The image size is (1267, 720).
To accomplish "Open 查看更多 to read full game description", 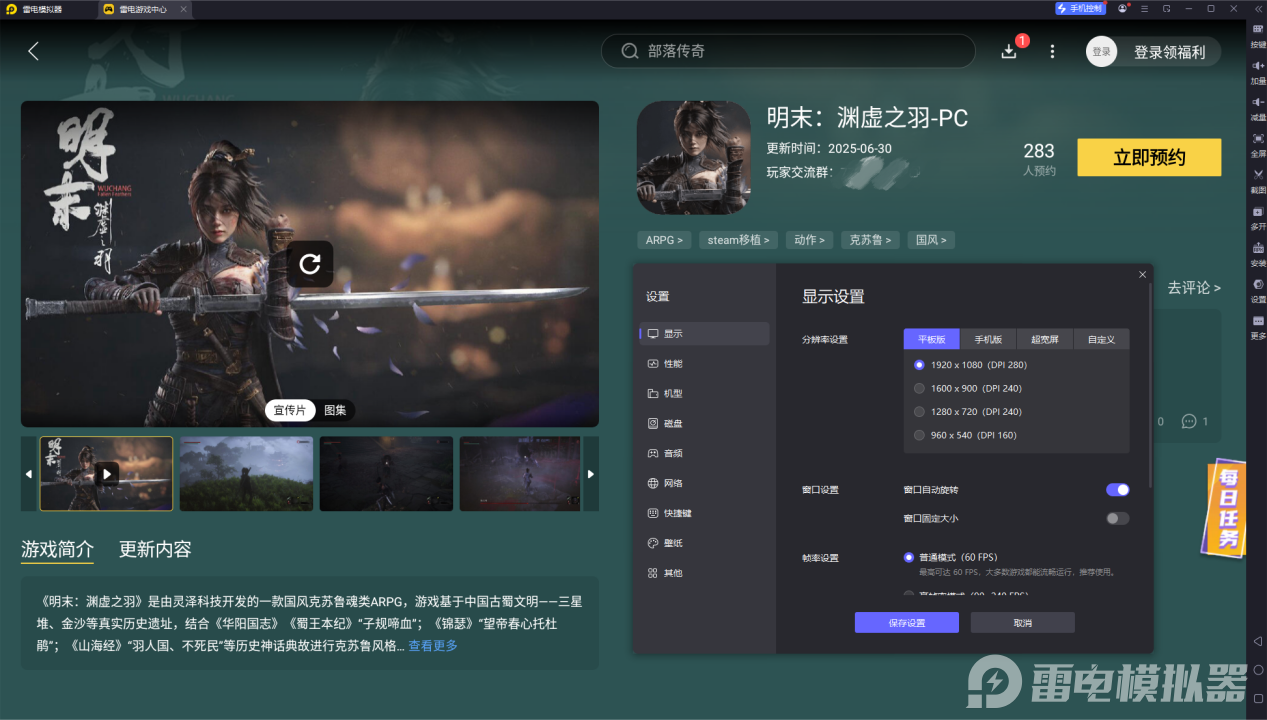I will [432, 645].
